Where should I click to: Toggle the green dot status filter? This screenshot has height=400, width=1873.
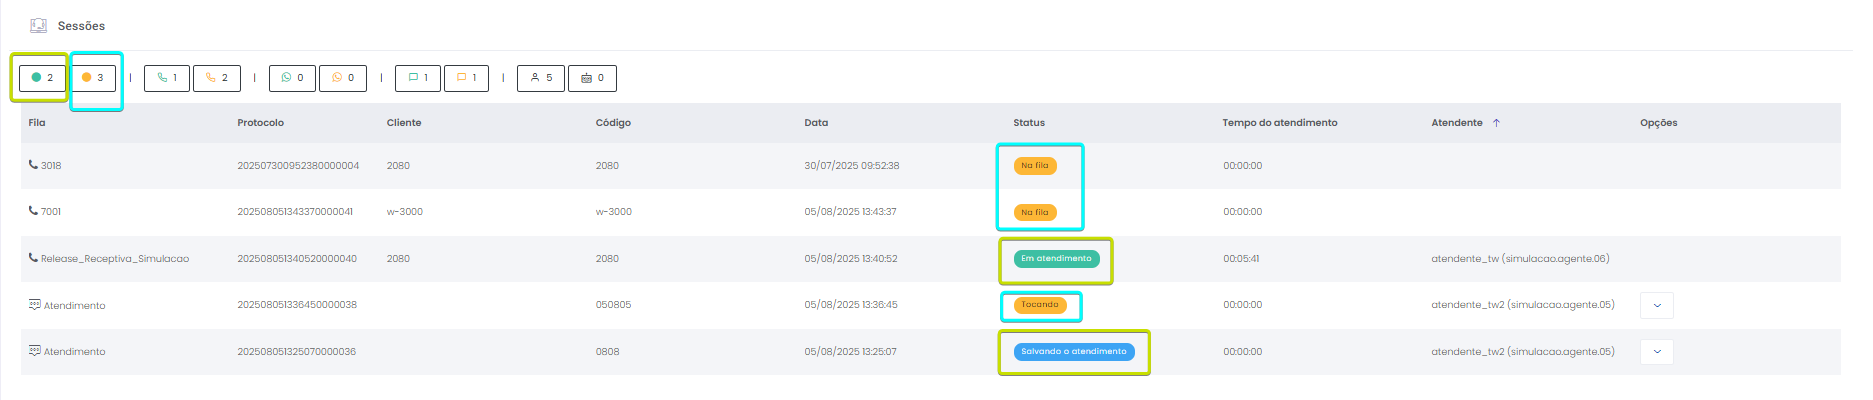click(x=43, y=78)
